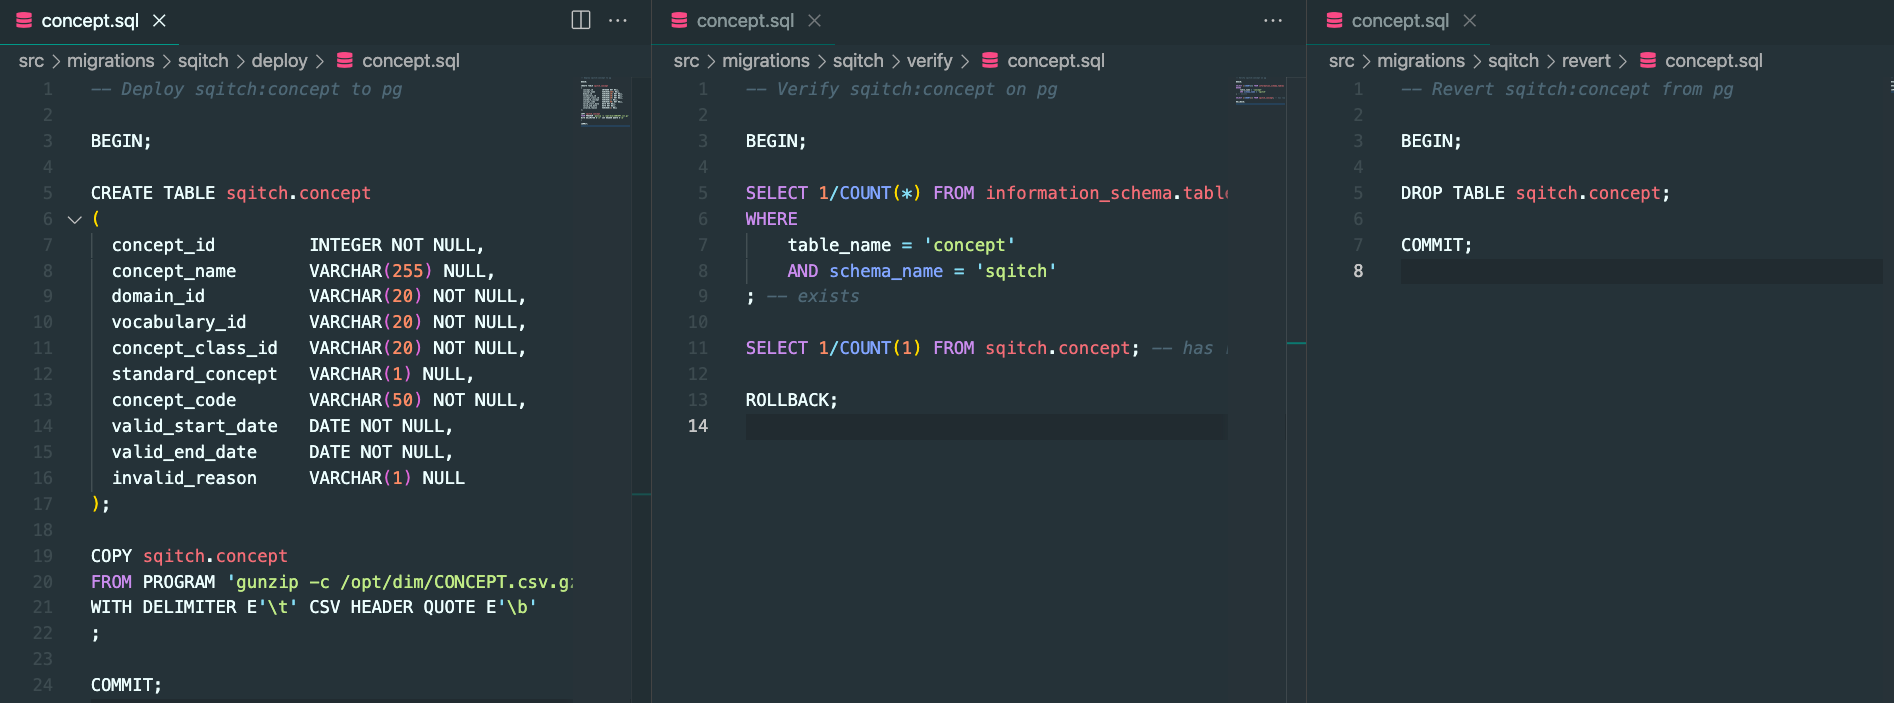Click the database icon in the revert breadcrumb

tap(1648, 60)
